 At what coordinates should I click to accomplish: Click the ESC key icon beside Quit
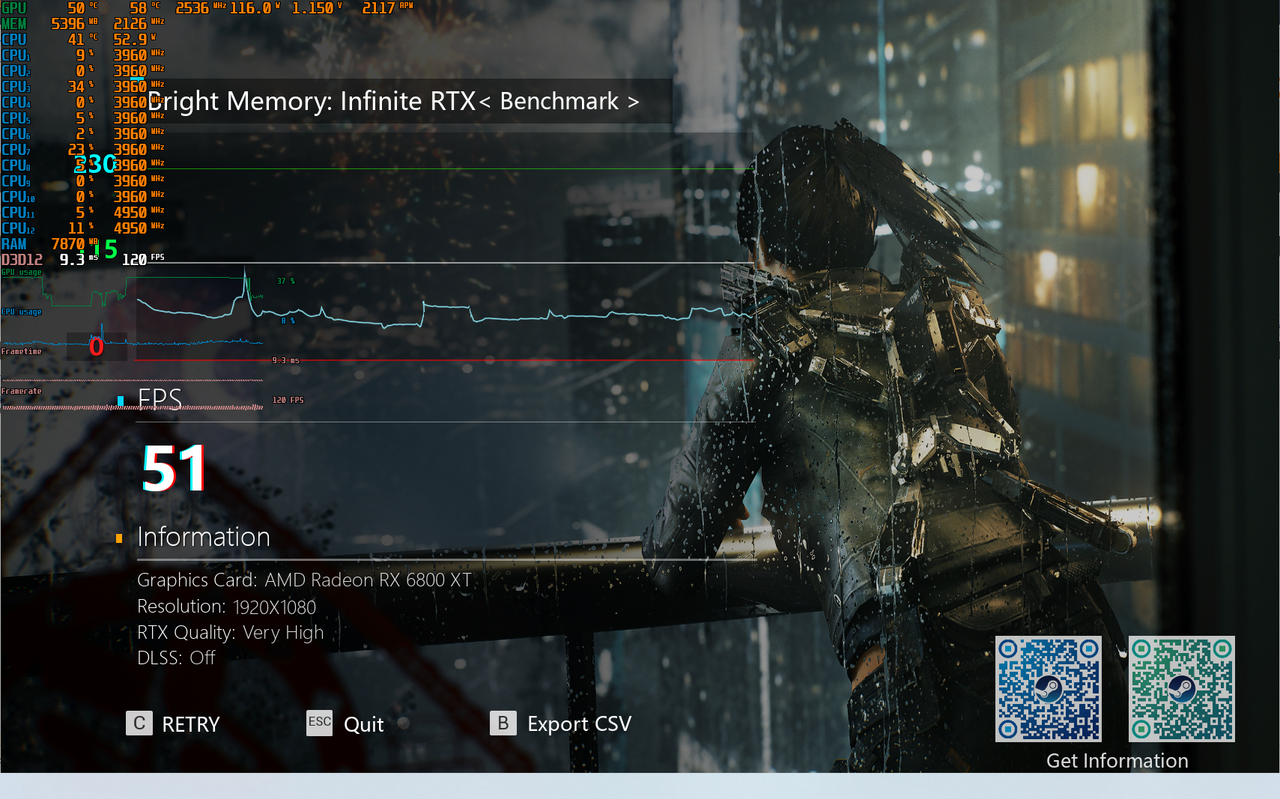(319, 723)
